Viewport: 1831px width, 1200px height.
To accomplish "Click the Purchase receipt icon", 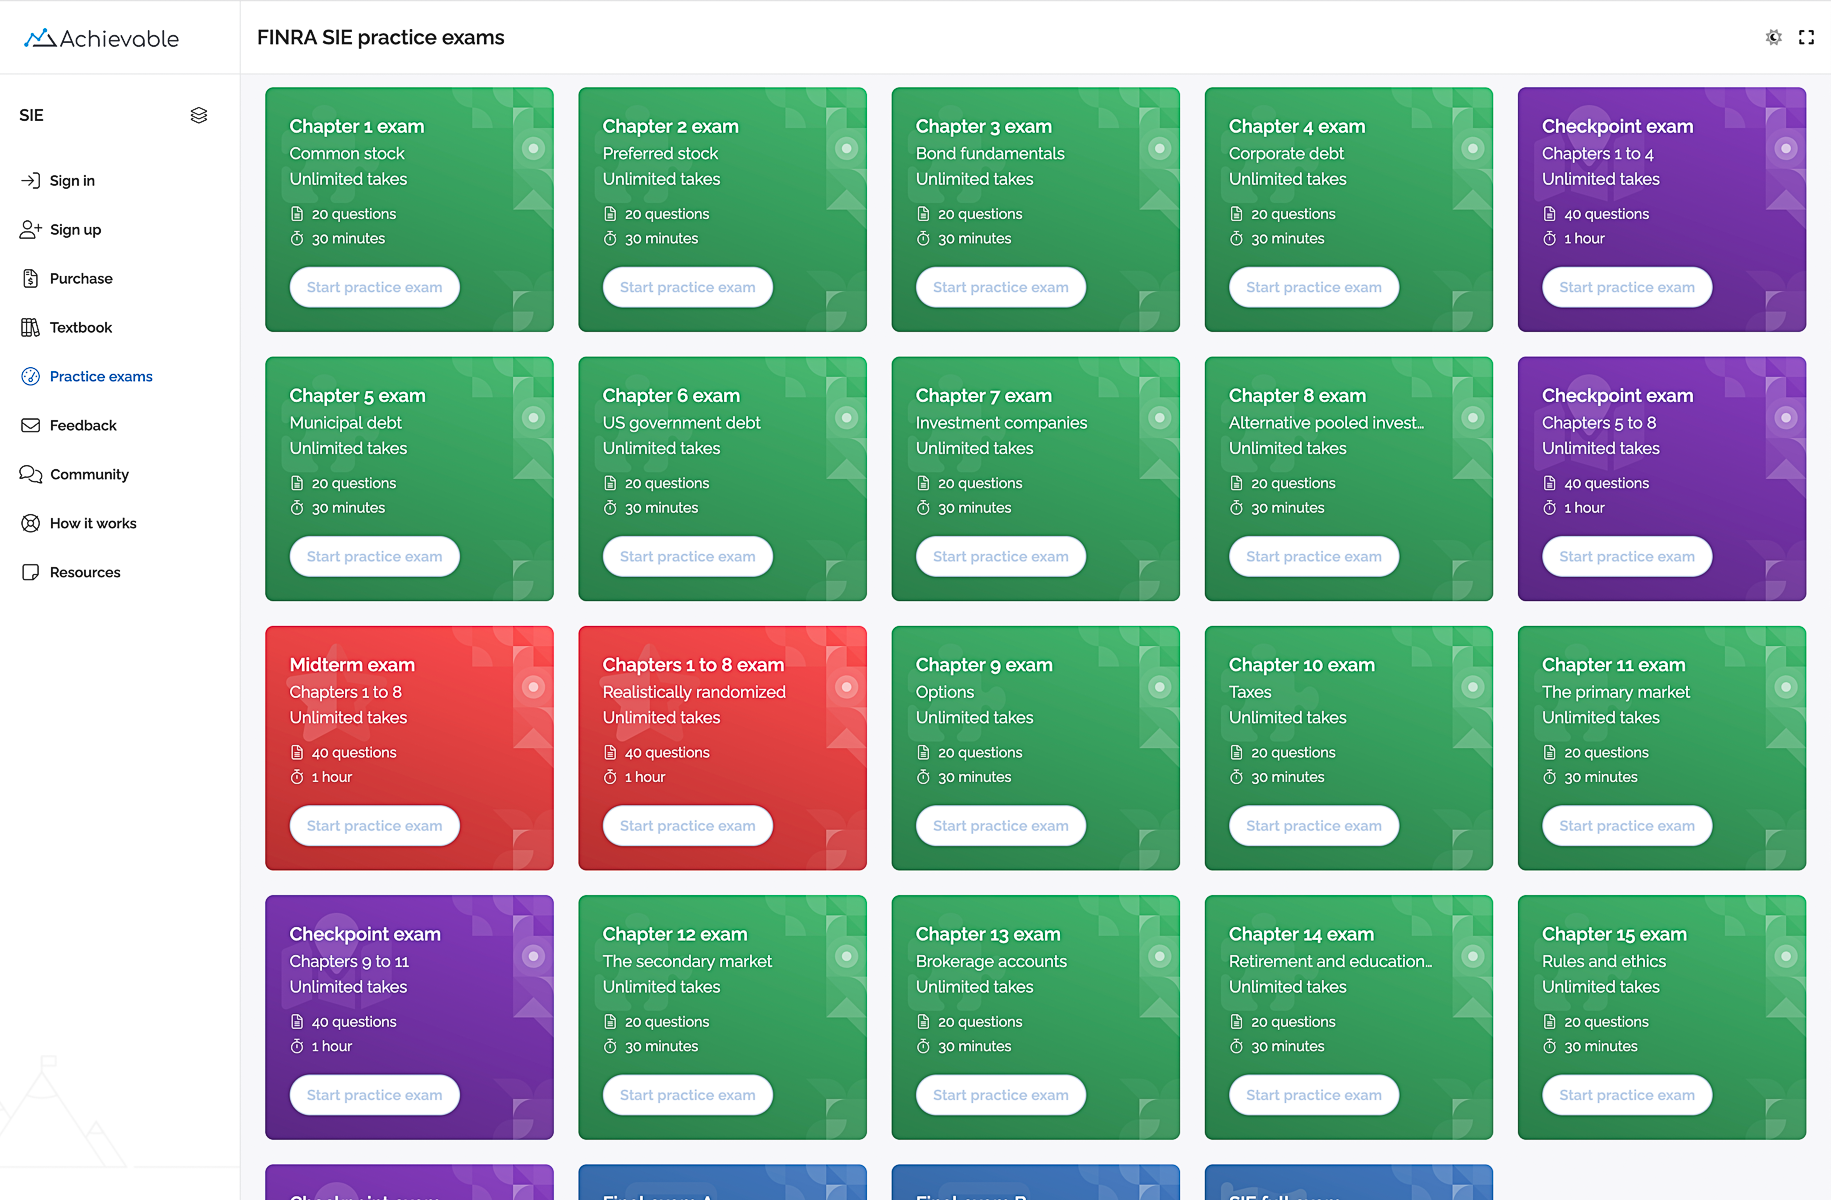I will (x=30, y=278).
